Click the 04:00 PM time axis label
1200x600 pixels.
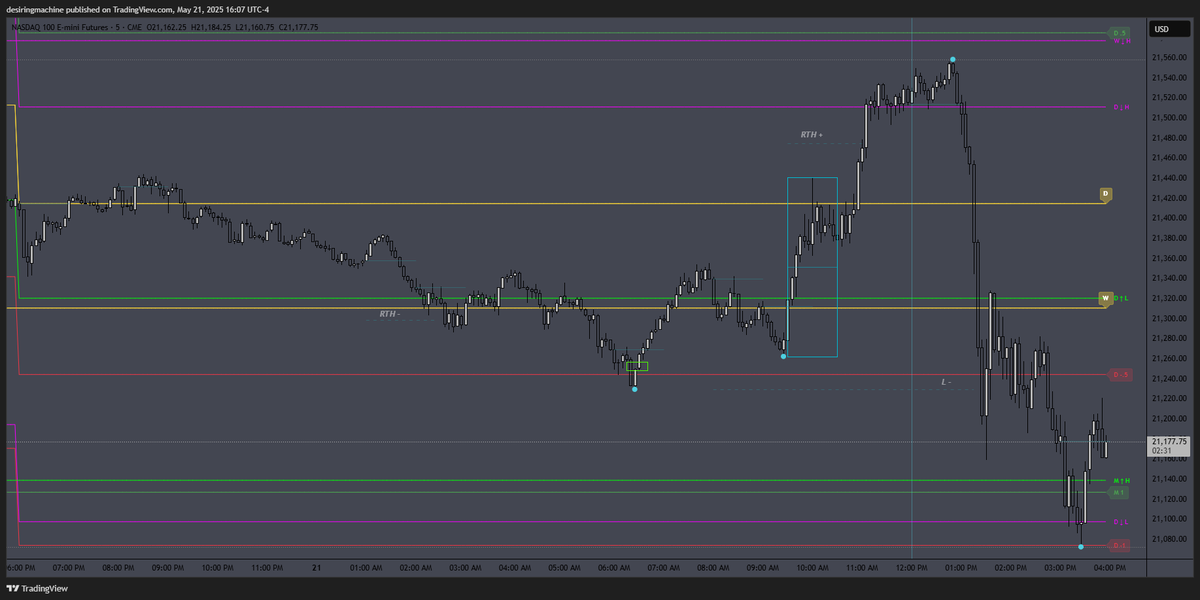(1111, 568)
